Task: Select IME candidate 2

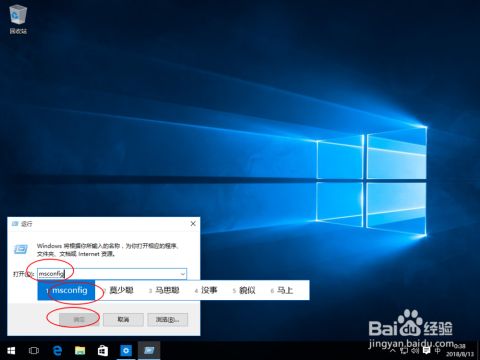Action: (x=118, y=290)
